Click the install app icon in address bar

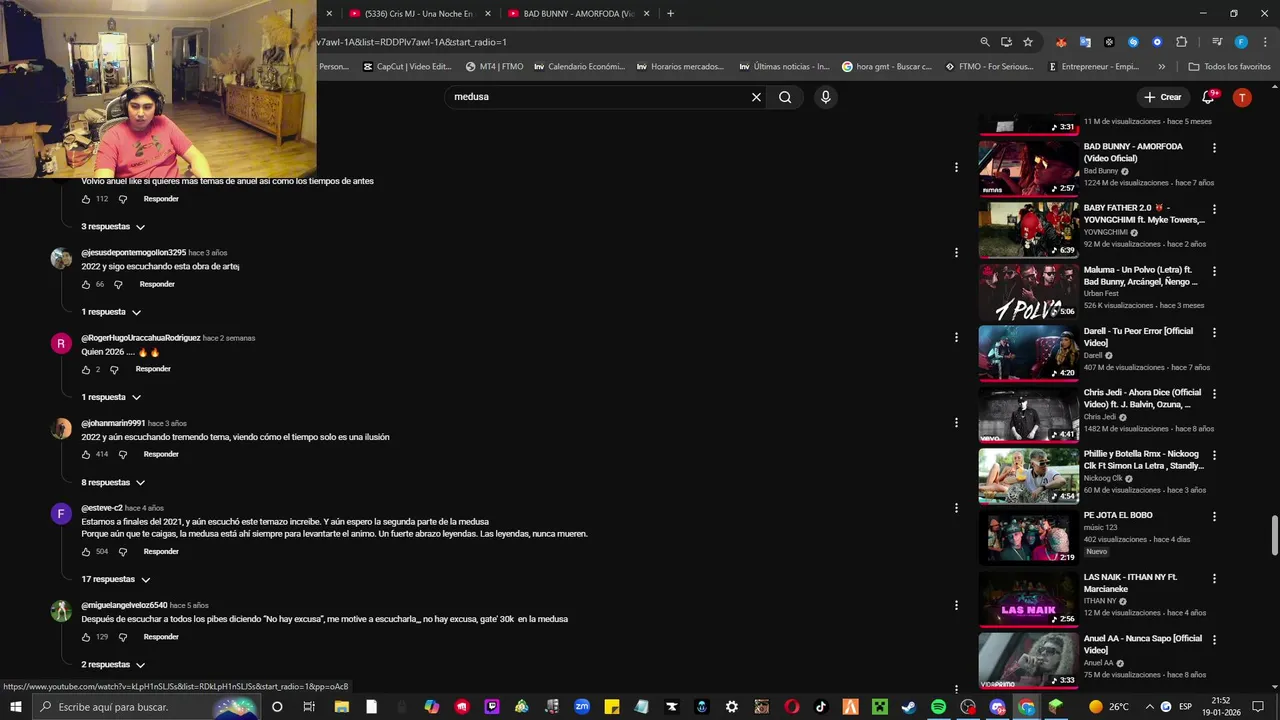click(1006, 42)
